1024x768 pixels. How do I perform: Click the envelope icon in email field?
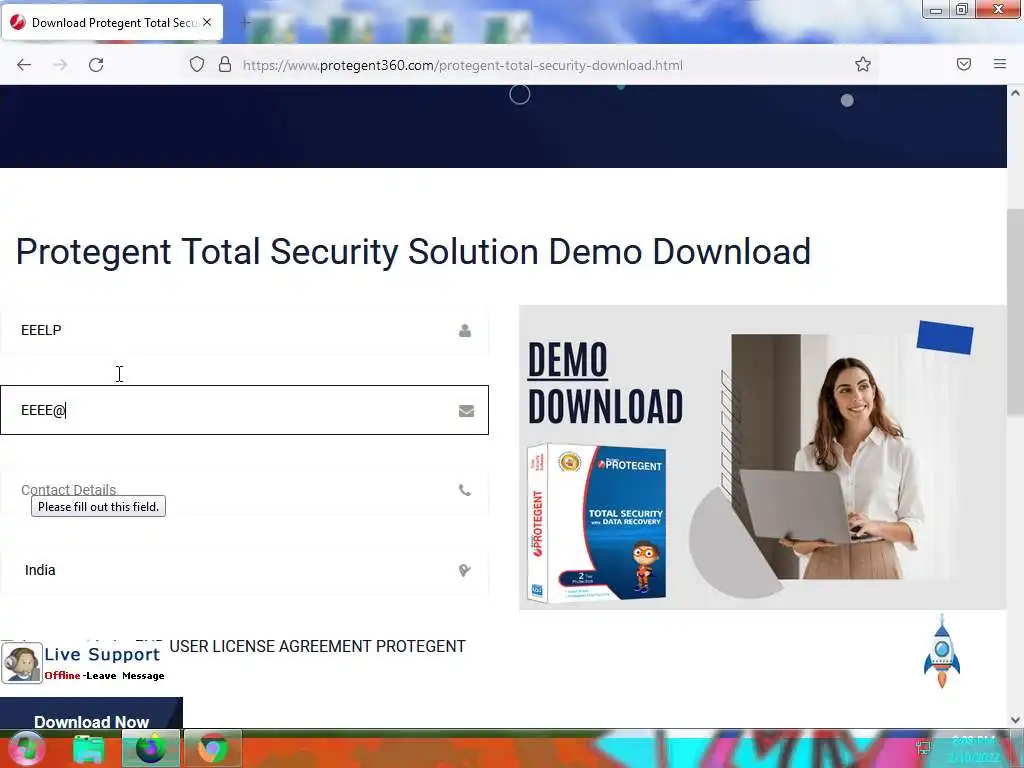466,411
